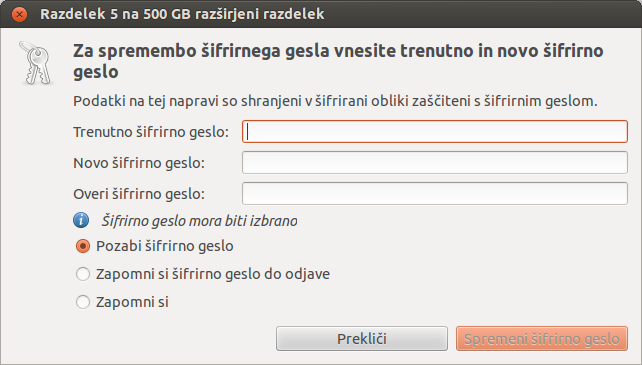Viewport: 642px width, 365px height.
Task: Click the blue information icon
Action: click(x=81, y=220)
